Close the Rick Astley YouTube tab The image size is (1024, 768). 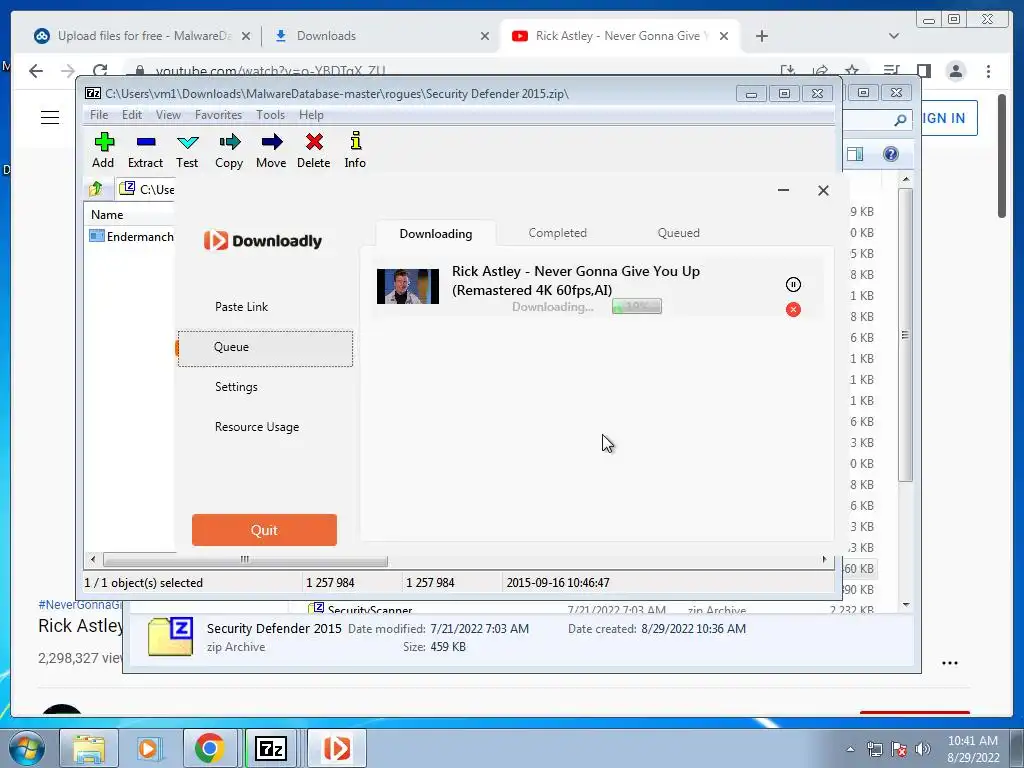[x=724, y=36]
